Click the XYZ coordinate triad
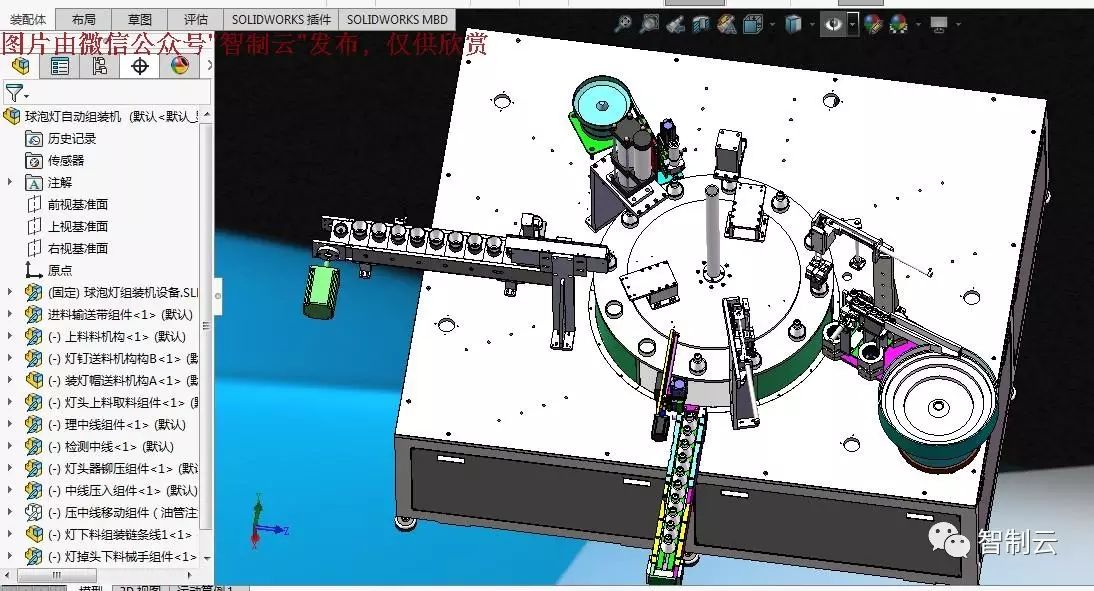This screenshot has width=1094, height=591. coord(267,522)
